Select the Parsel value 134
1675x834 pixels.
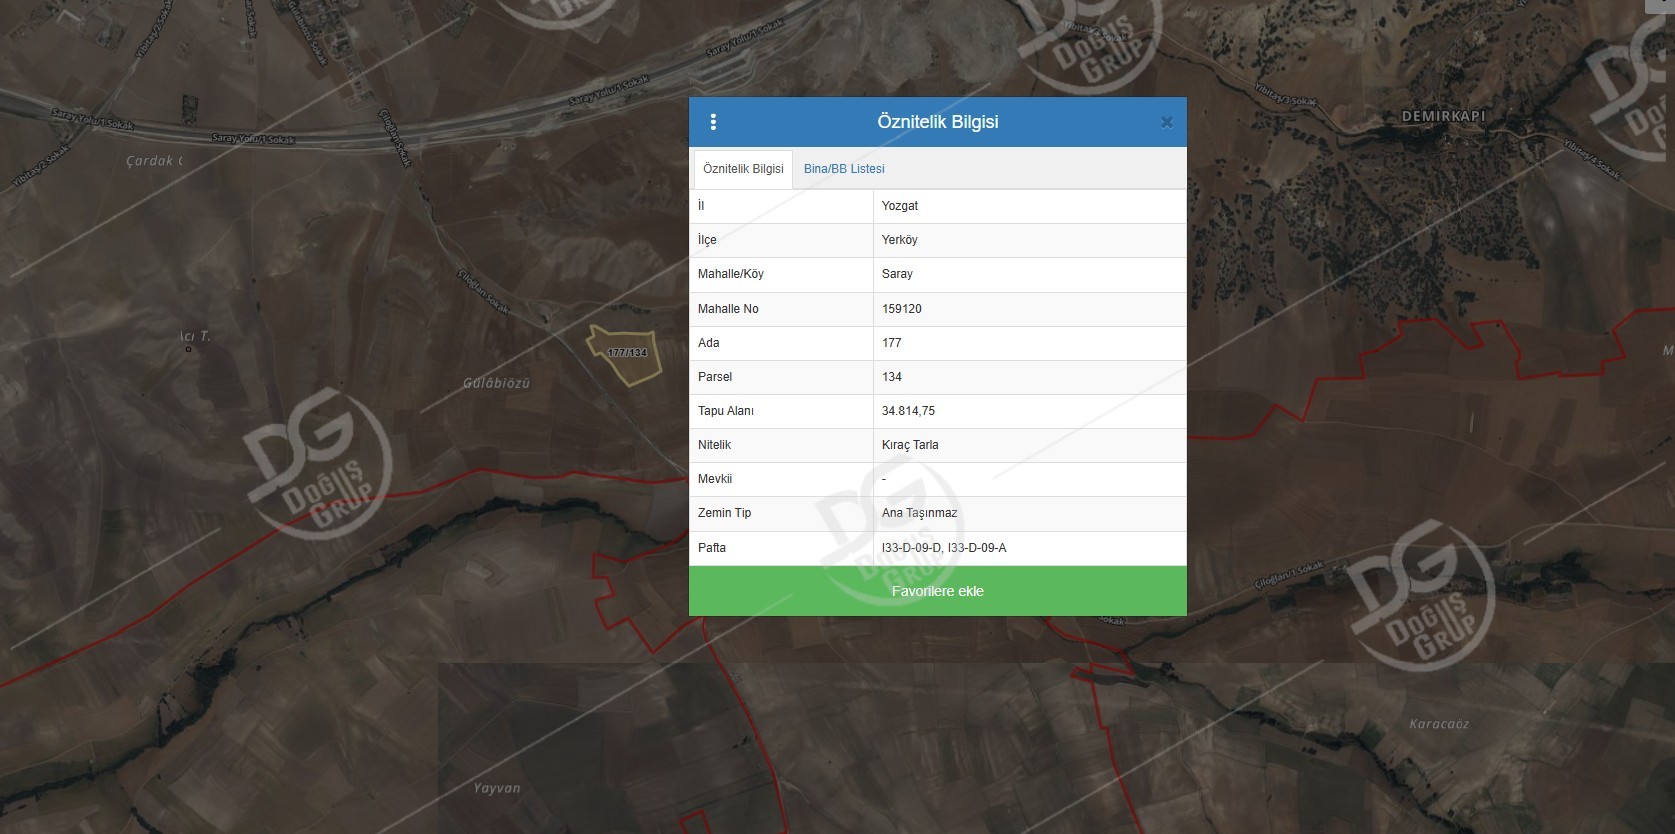click(x=892, y=377)
